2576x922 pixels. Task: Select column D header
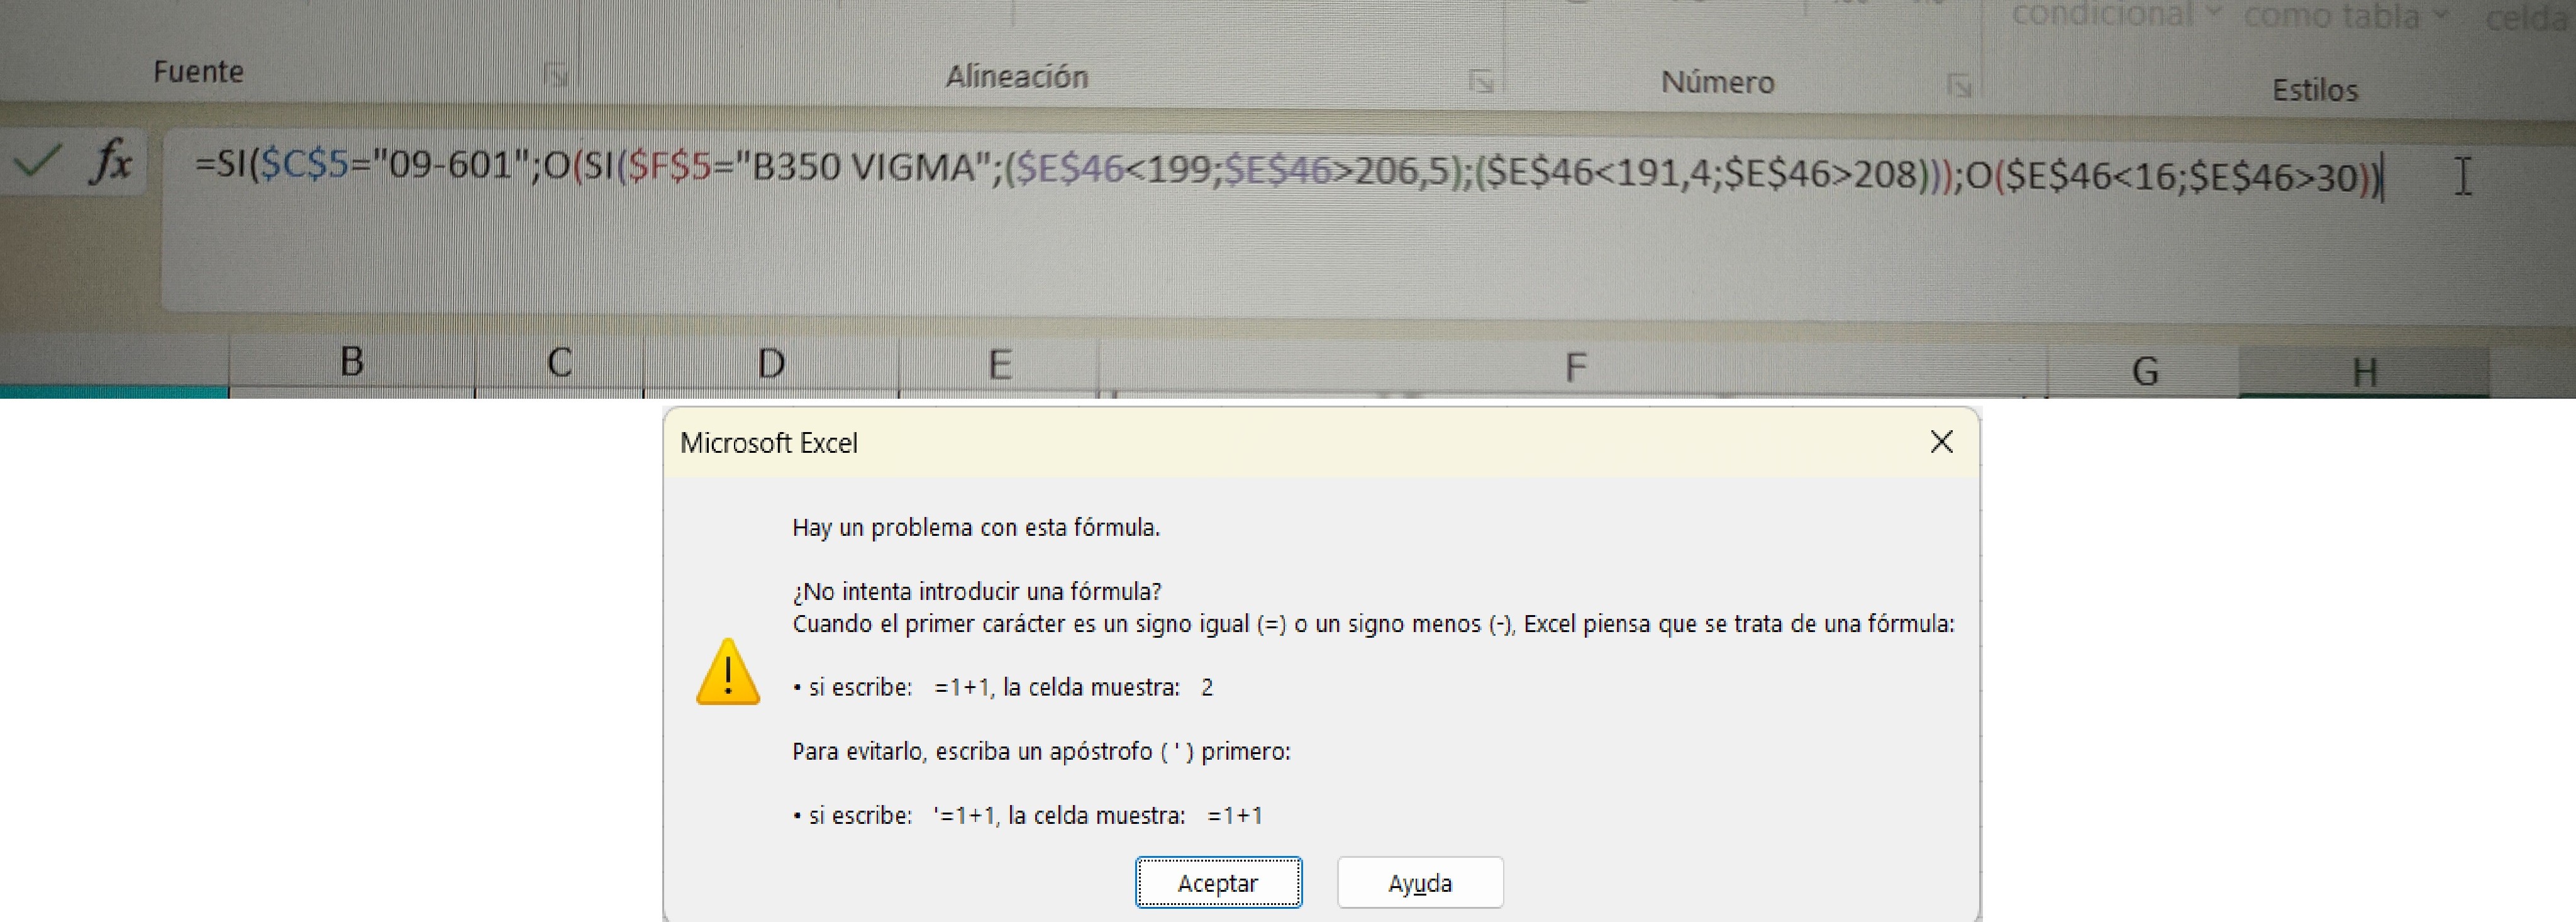(x=770, y=364)
